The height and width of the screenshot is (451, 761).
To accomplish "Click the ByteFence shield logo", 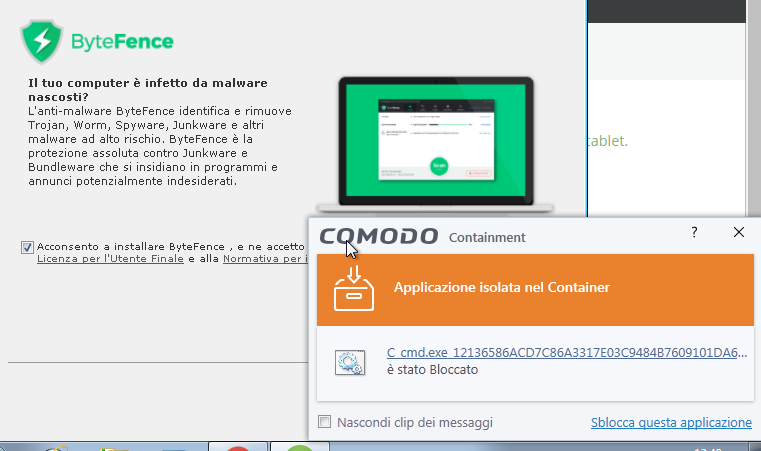I will [x=42, y=41].
